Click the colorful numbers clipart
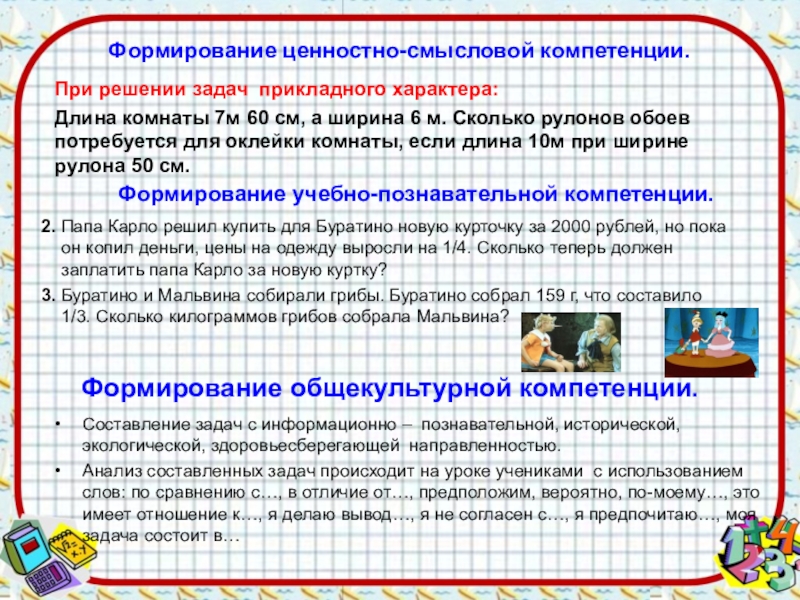 click(x=758, y=554)
